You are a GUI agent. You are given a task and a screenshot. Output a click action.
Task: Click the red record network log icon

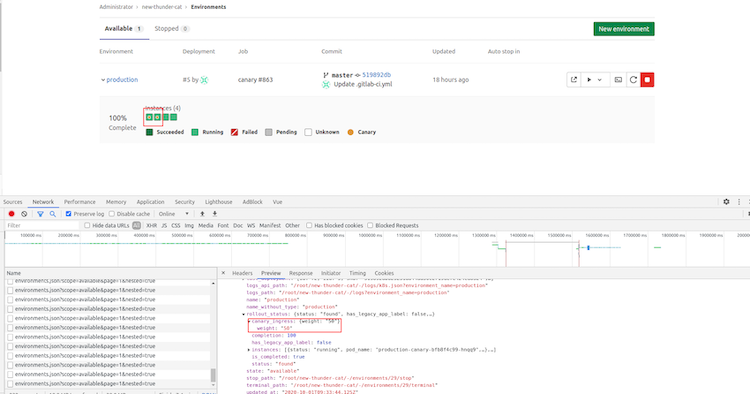pos(11,214)
